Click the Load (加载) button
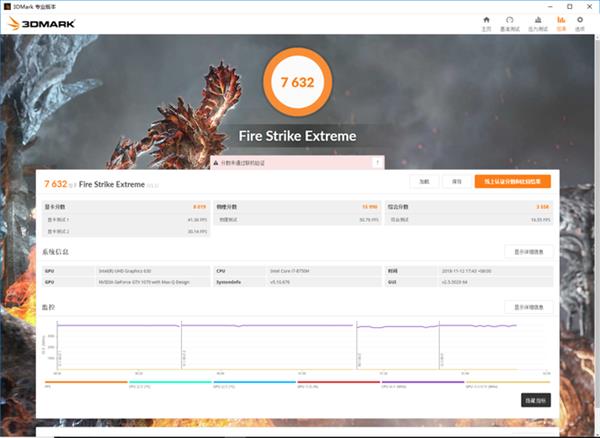Image resolution: width=600 pixels, height=438 pixels. click(424, 182)
